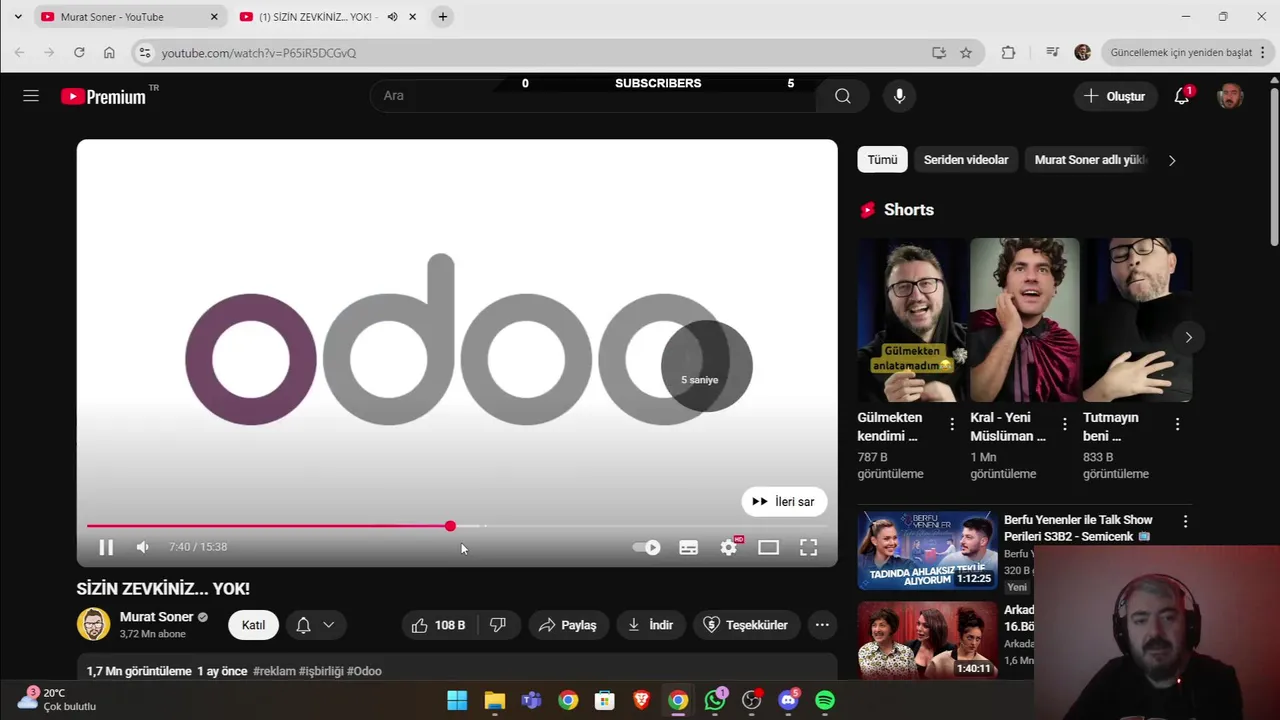Toggle the autoplay switch in player
Image resolution: width=1280 pixels, height=720 pixels.
[647, 547]
